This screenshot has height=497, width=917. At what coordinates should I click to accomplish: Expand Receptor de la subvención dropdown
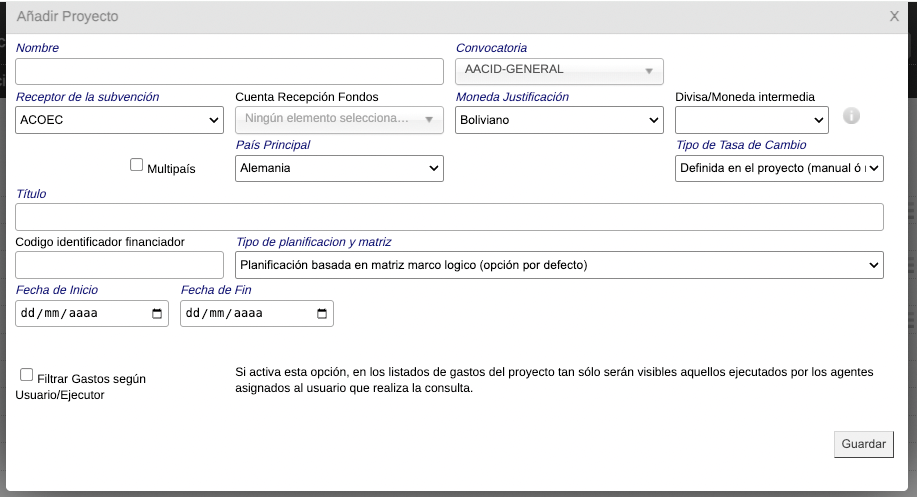(x=119, y=120)
